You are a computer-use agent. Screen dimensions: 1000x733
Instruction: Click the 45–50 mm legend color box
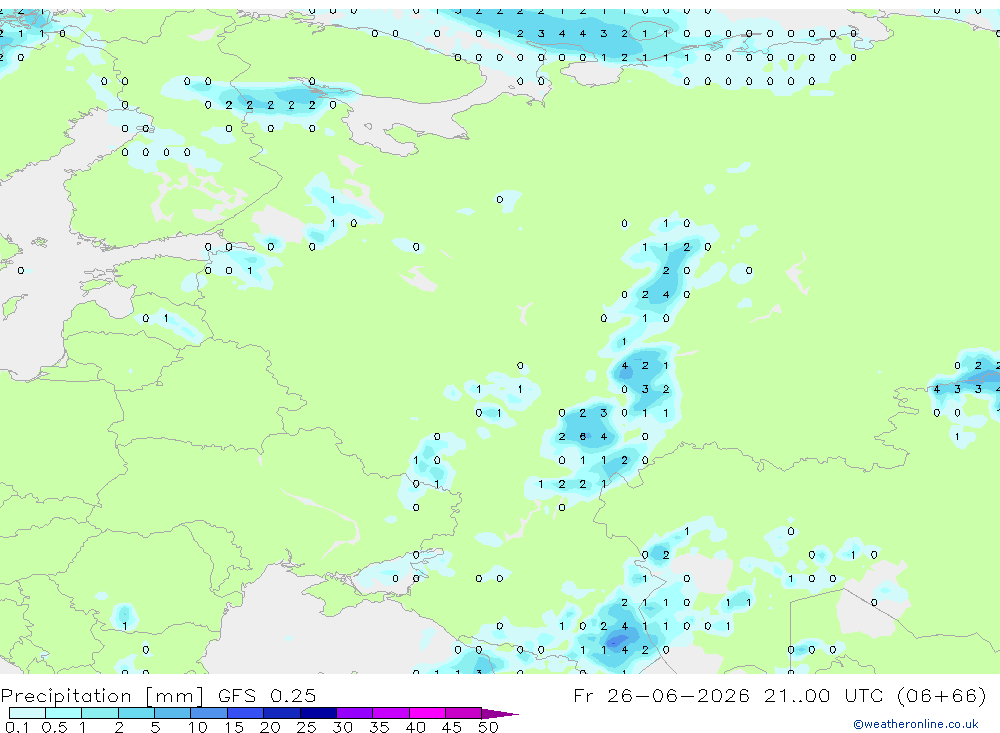(x=464, y=713)
